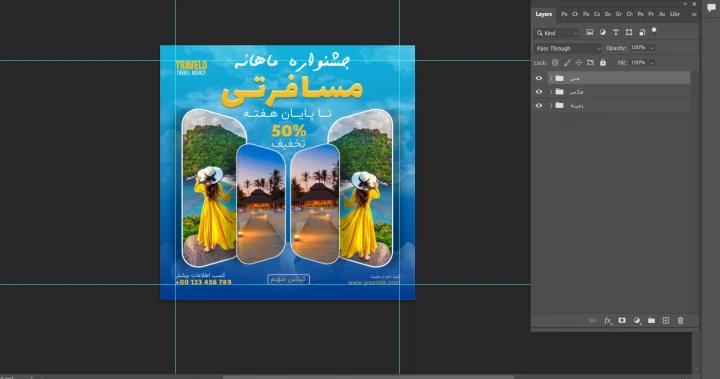
Task: Click the Create new layer icon
Action: tap(666, 320)
